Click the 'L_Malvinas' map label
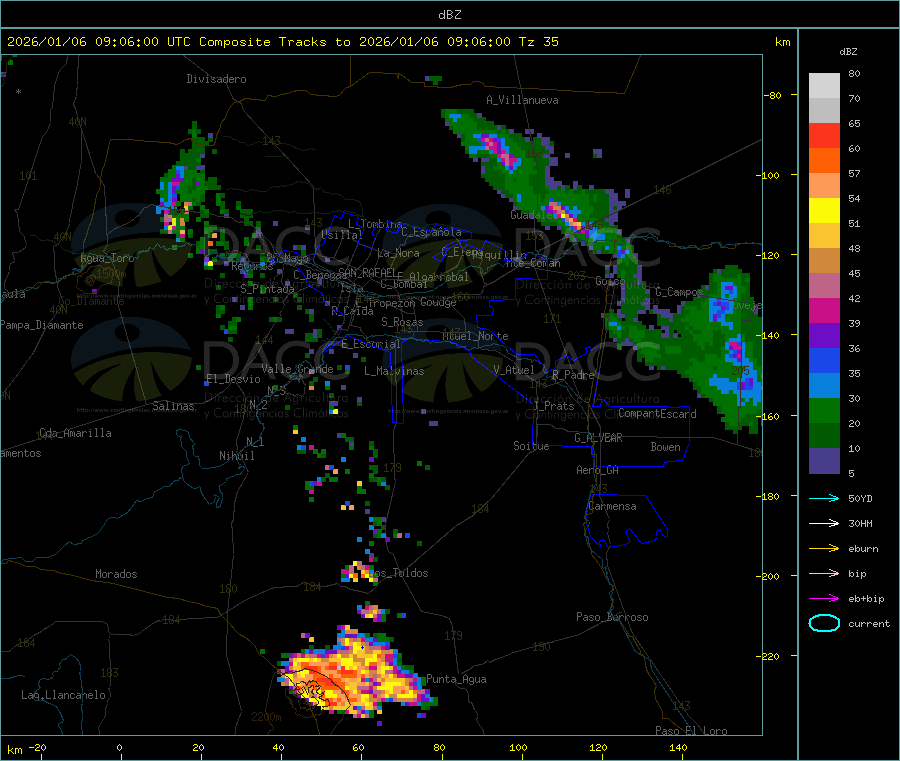 394,371
